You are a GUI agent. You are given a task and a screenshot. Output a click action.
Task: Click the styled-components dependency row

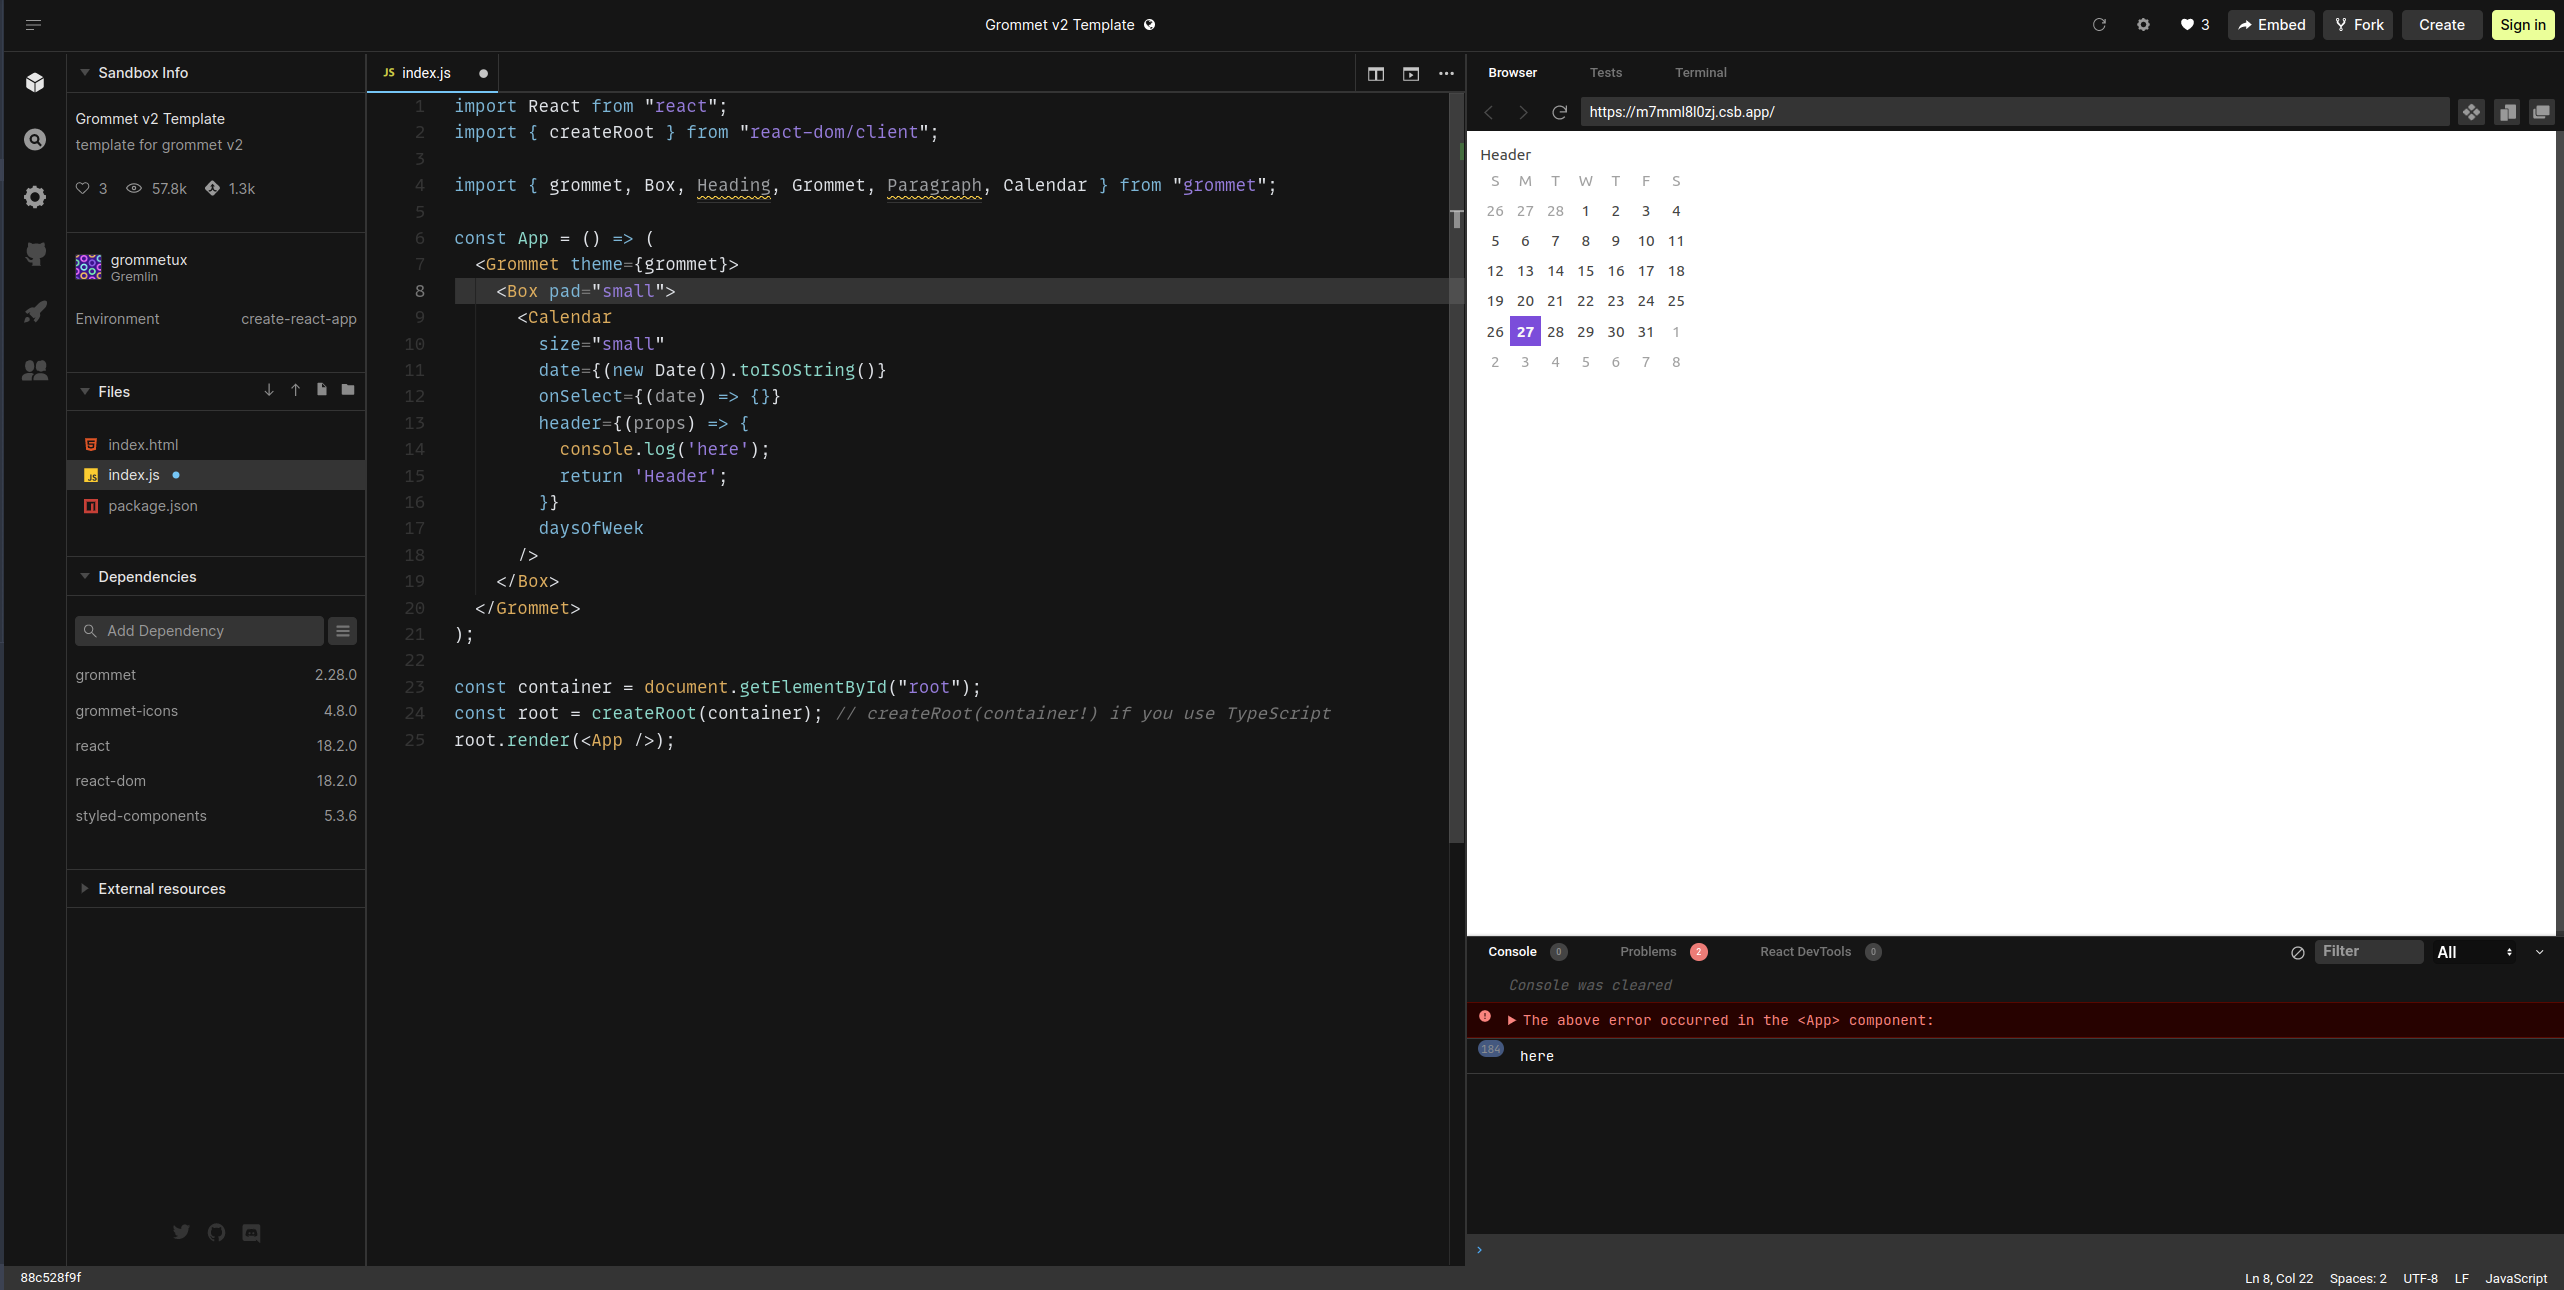pyautogui.click(x=216, y=816)
